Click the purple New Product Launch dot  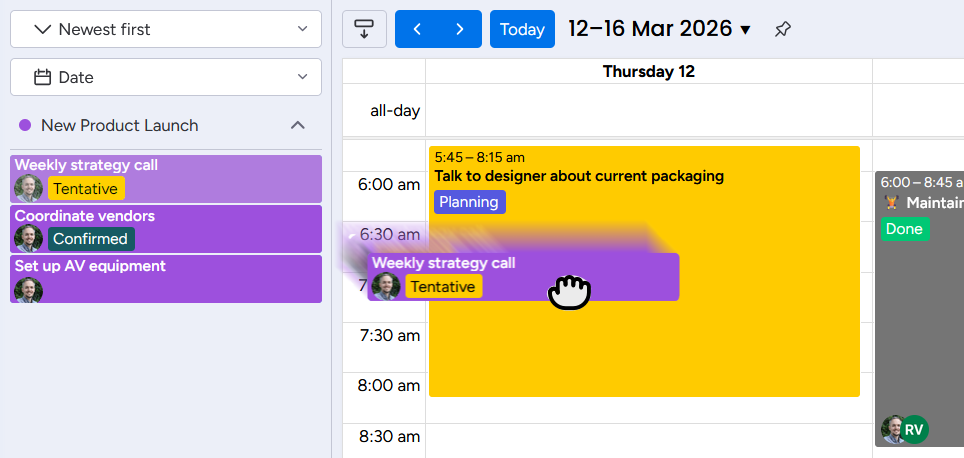click(25, 125)
